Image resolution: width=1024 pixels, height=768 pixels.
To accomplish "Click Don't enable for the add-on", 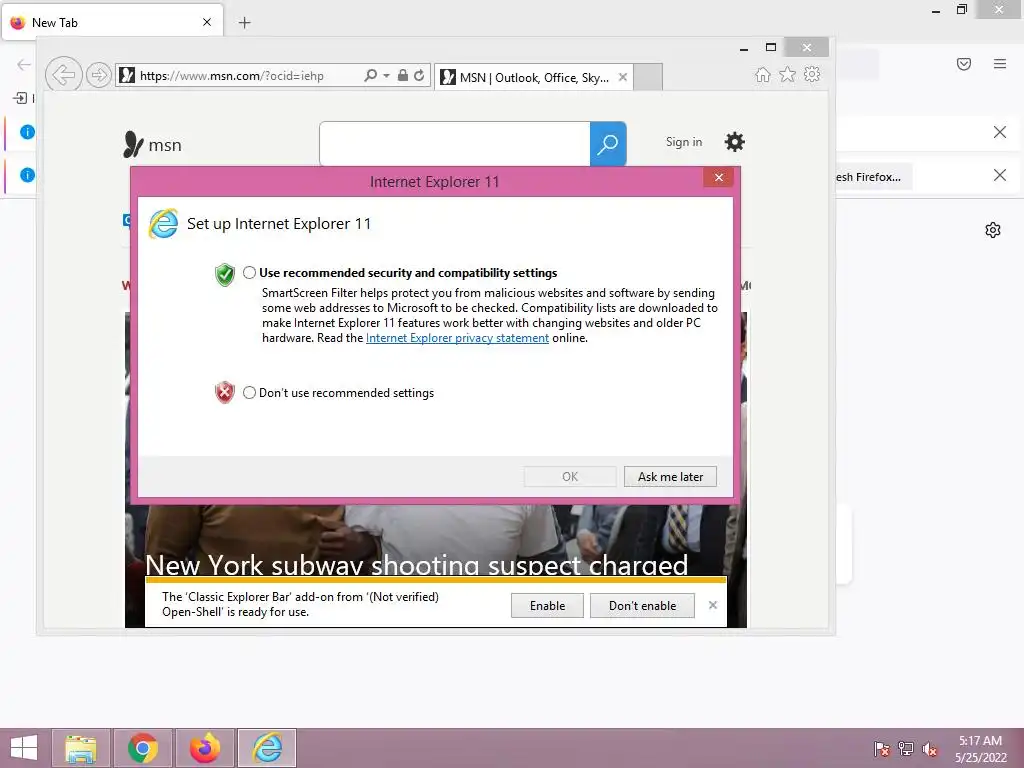I will pos(642,605).
